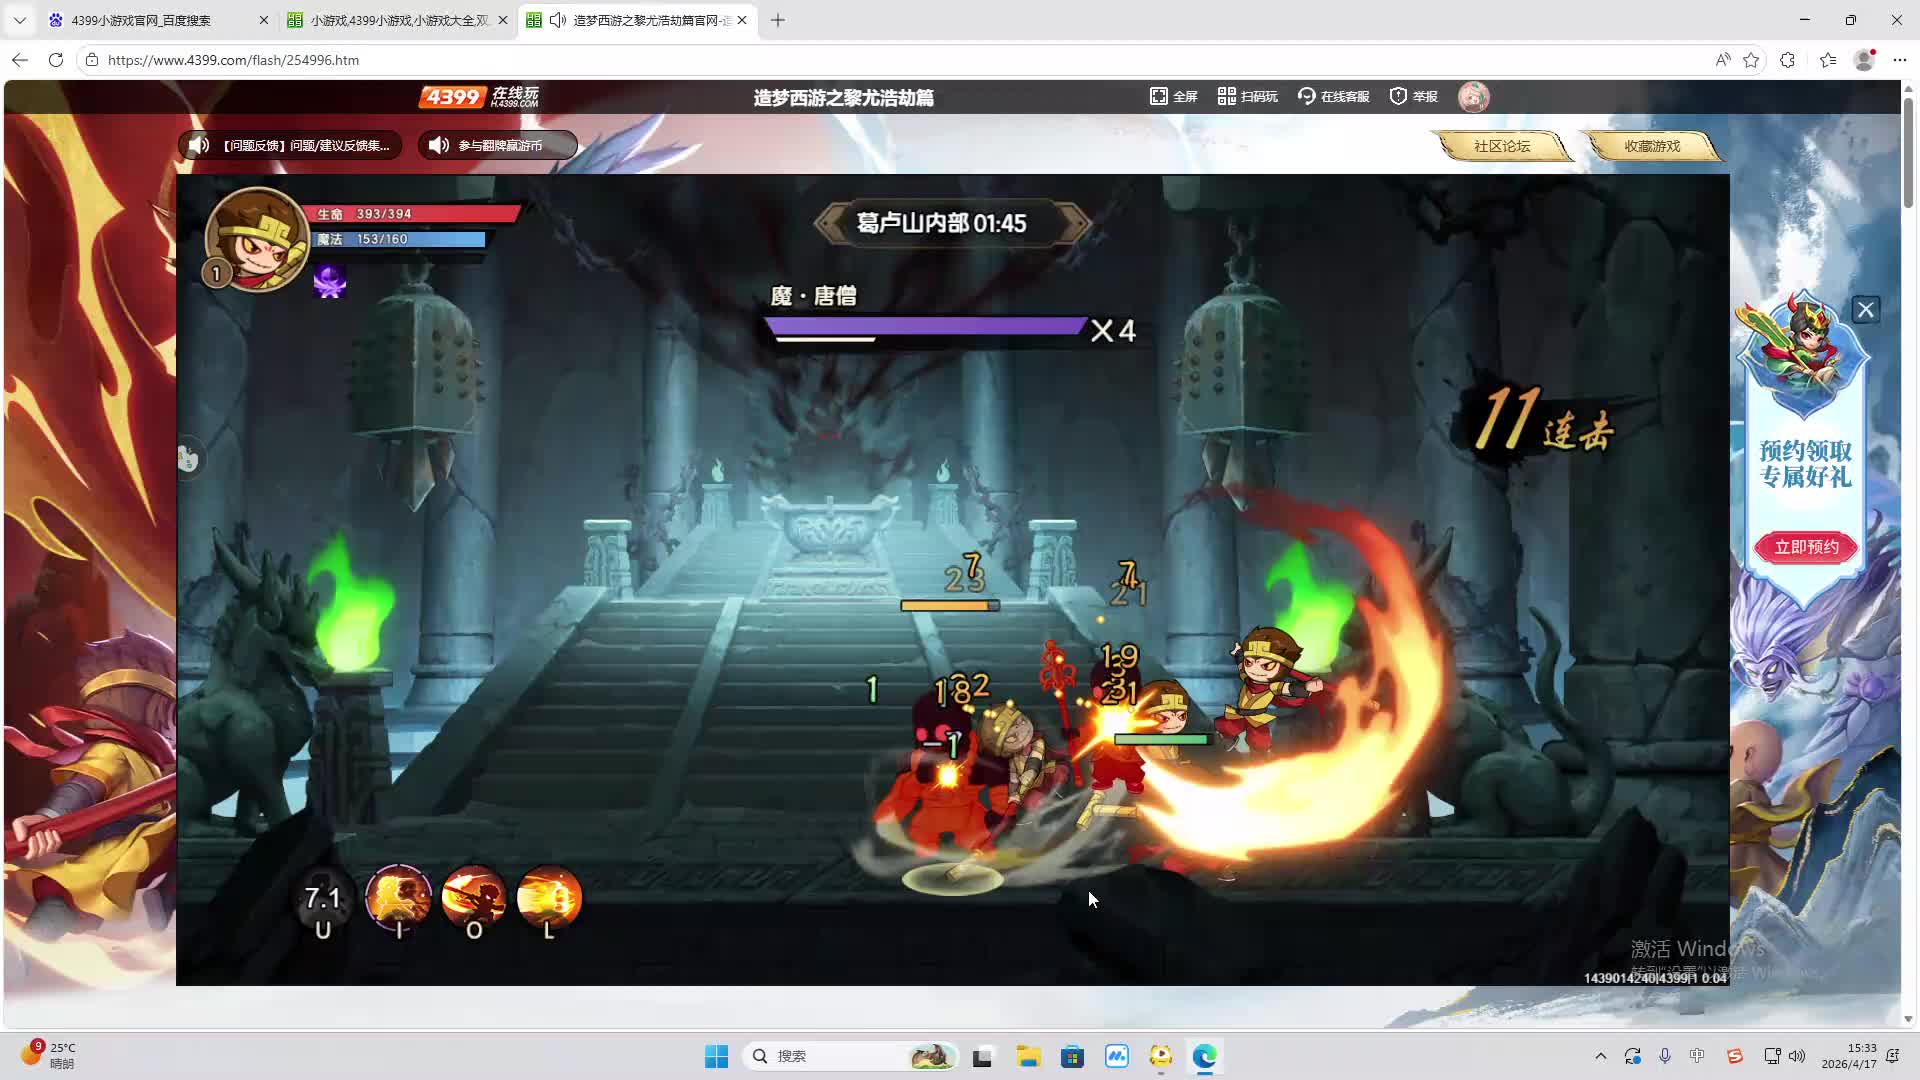This screenshot has width=1920, height=1080.
Task: Open the weather widget 25°C
Action: click(49, 1056)
